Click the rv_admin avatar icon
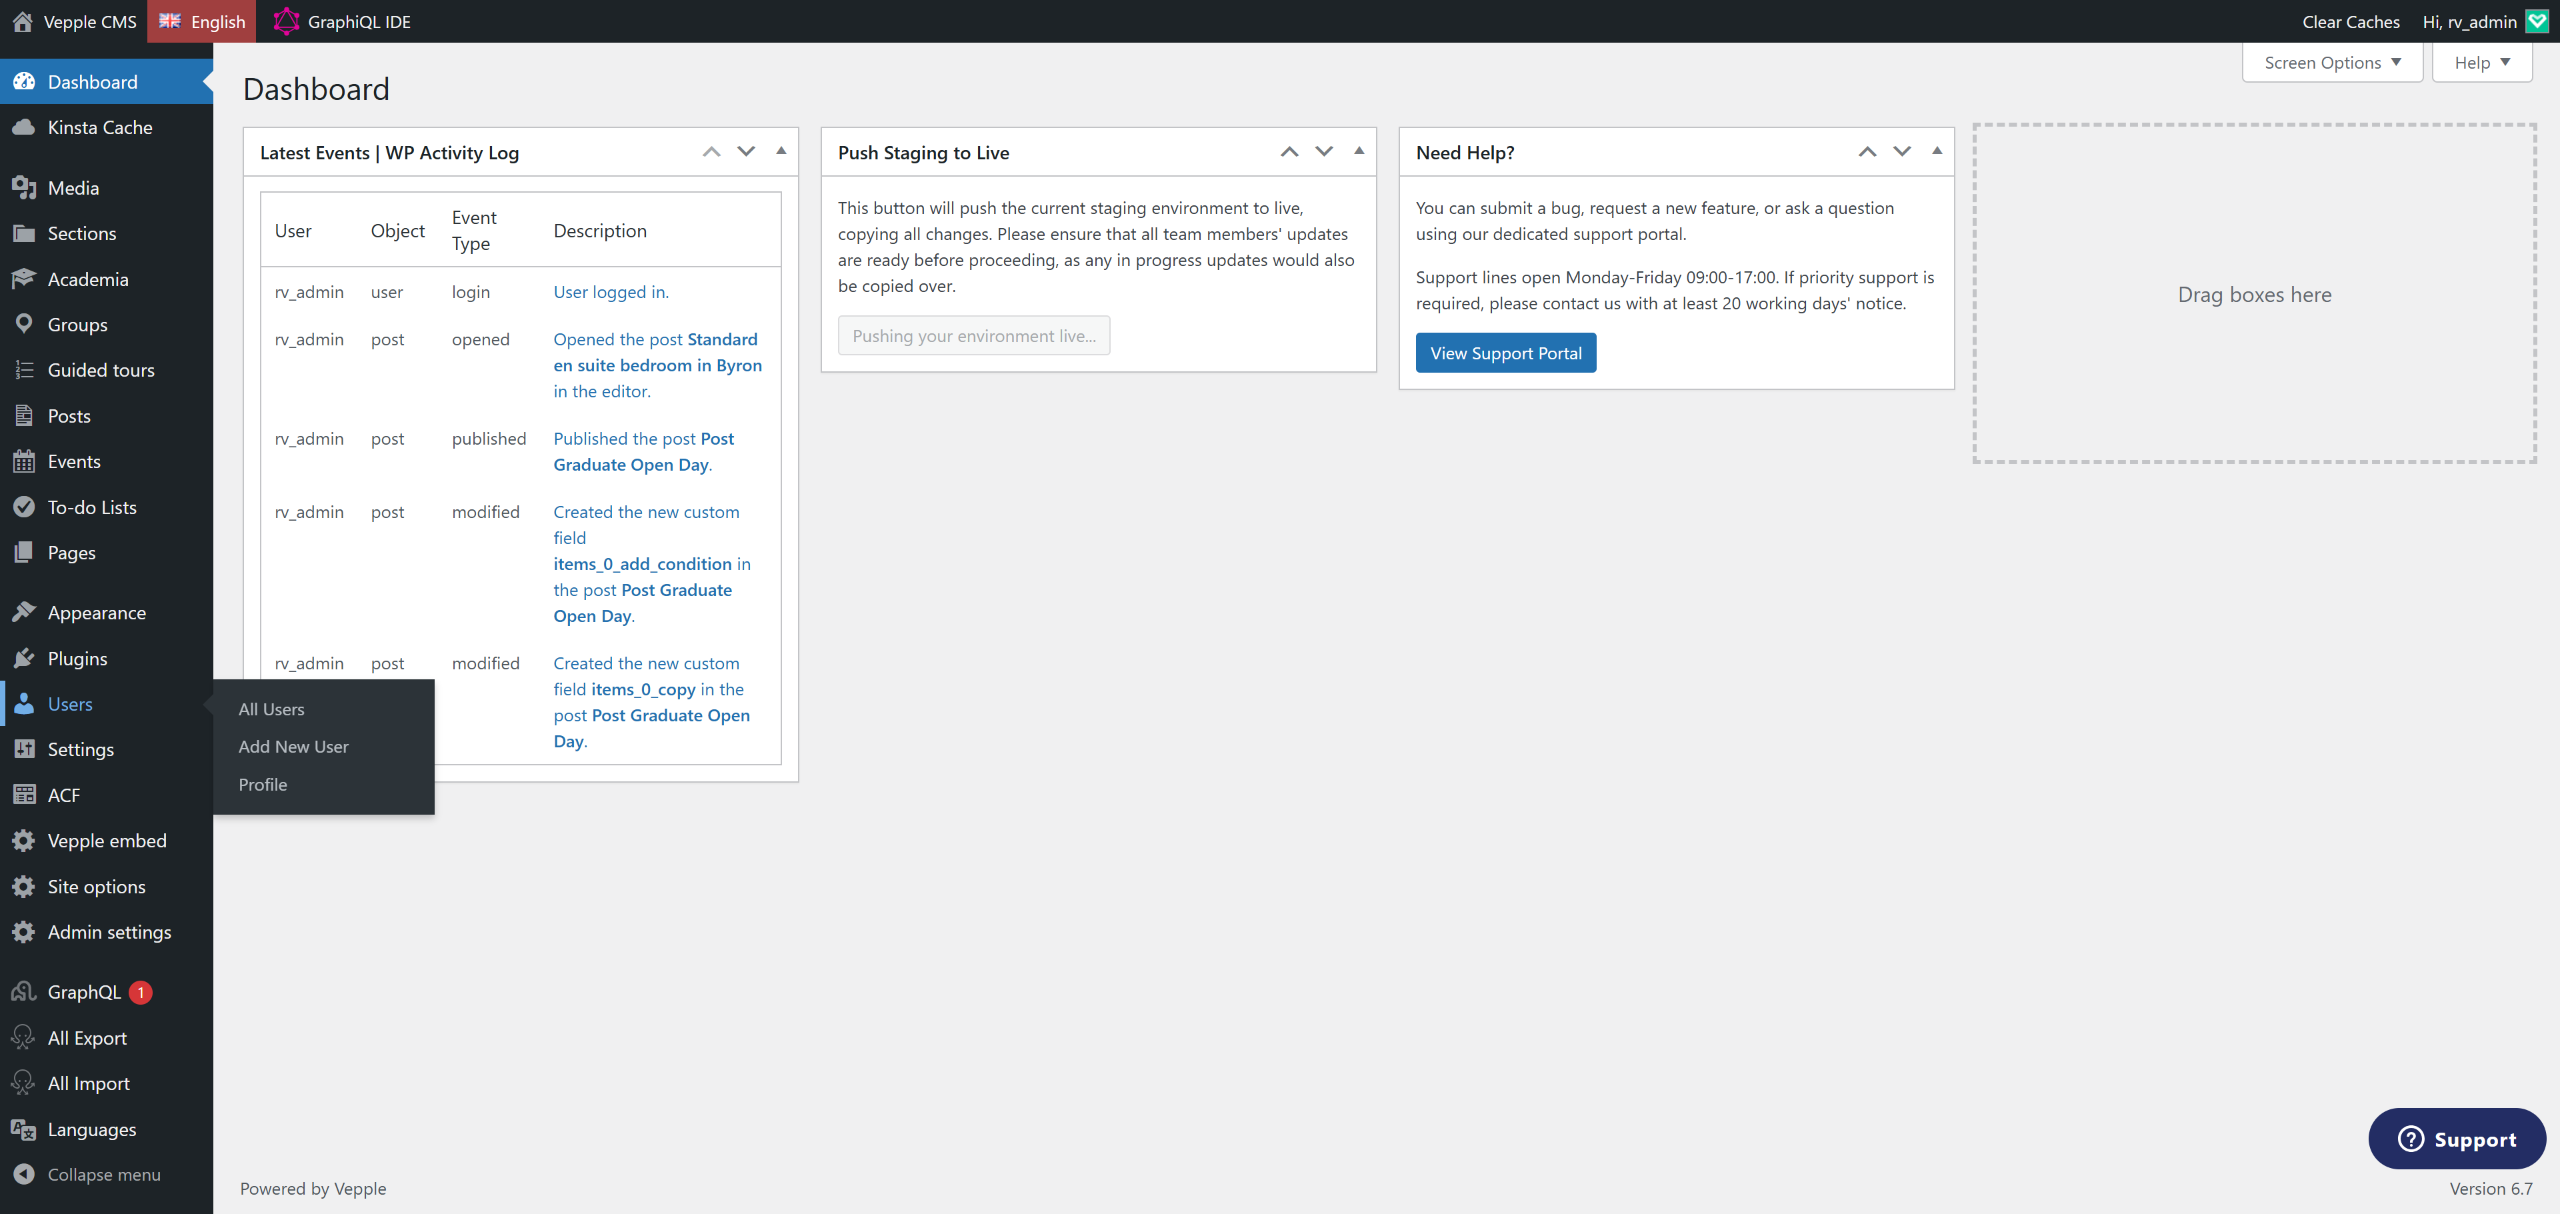This screenshot has width=2560, height=1214. 2537,21
